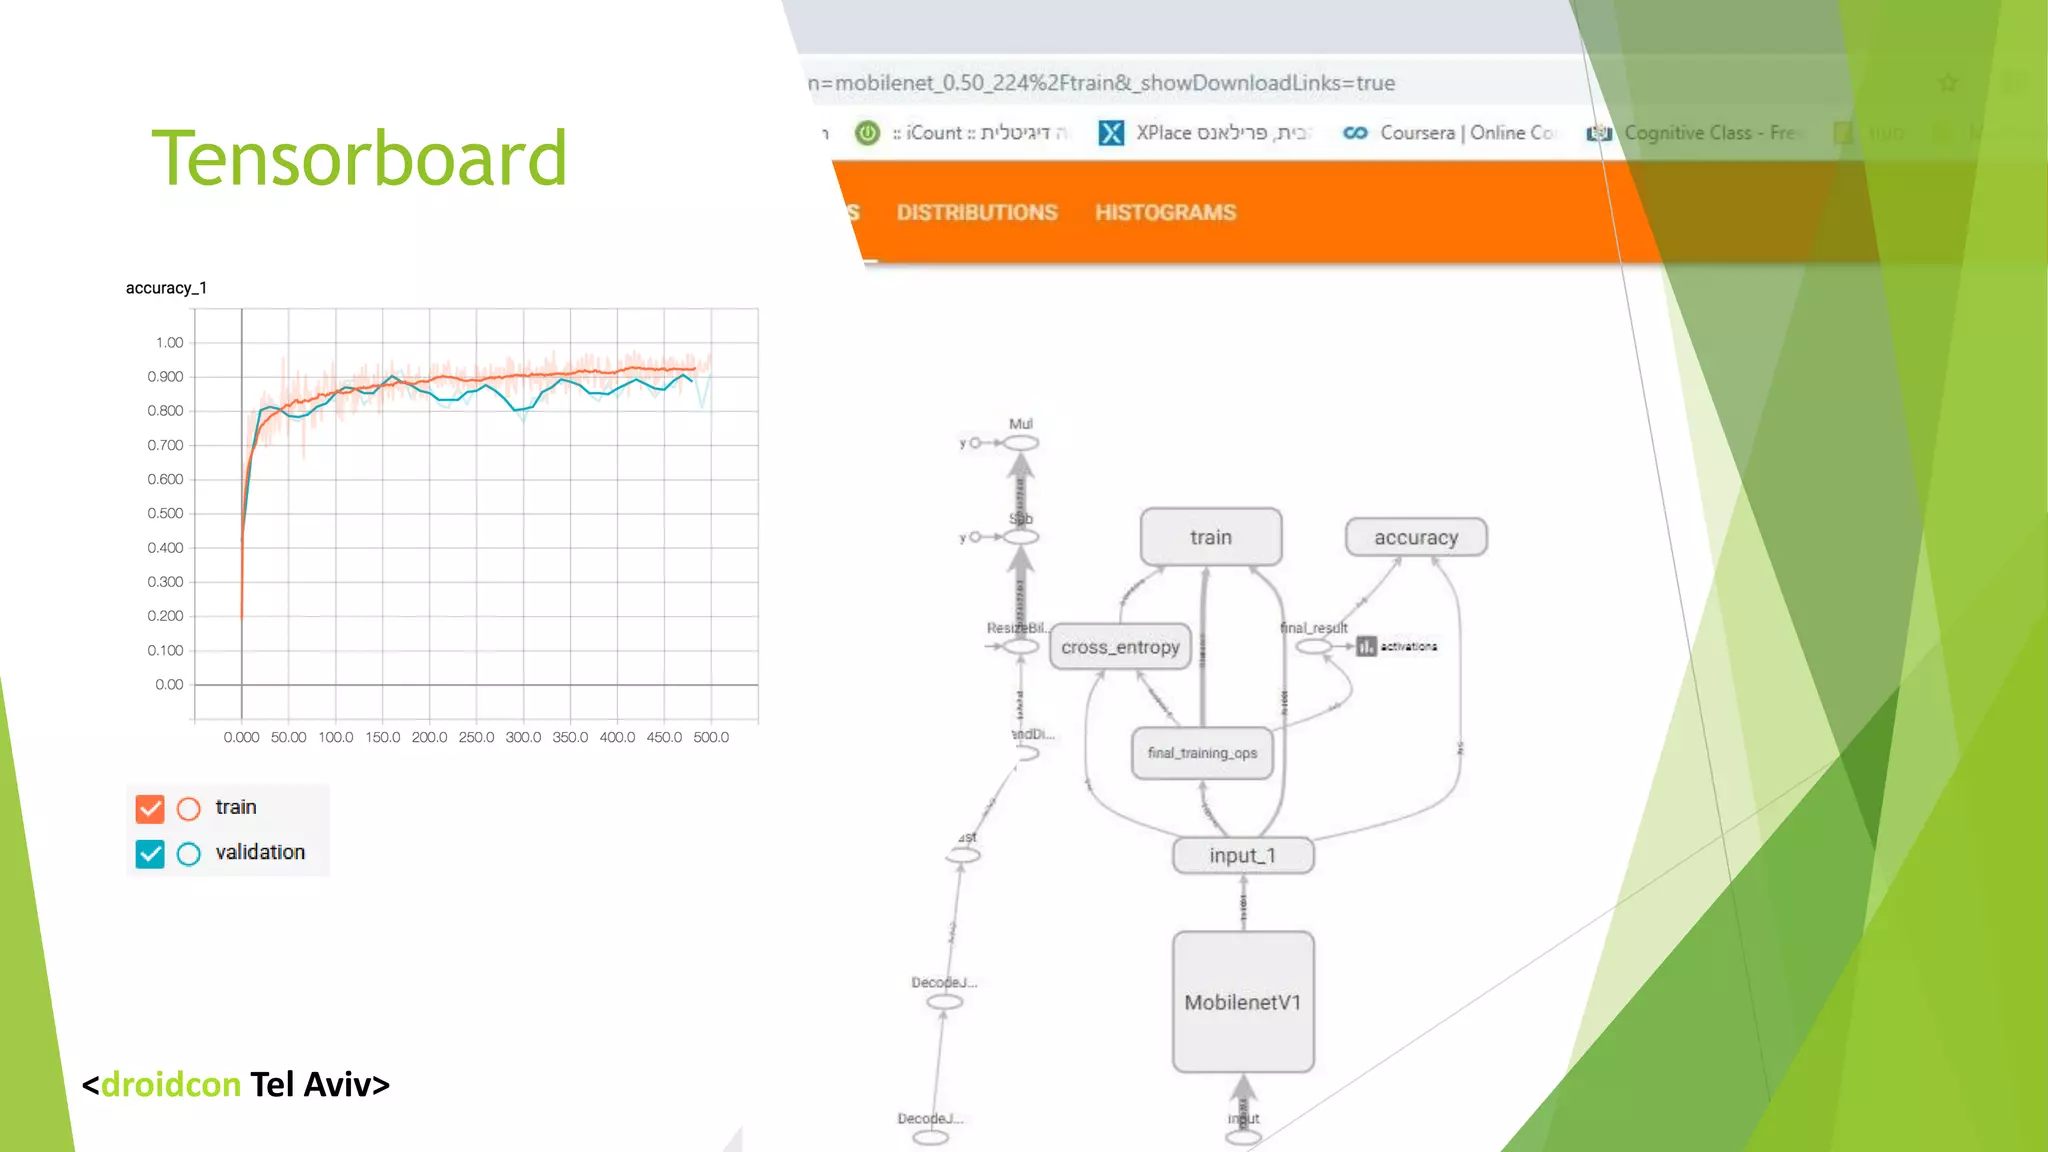Click the 1.00 y-axis label
This screenshot has width=2048, height=1152.
tap(169, 343)
